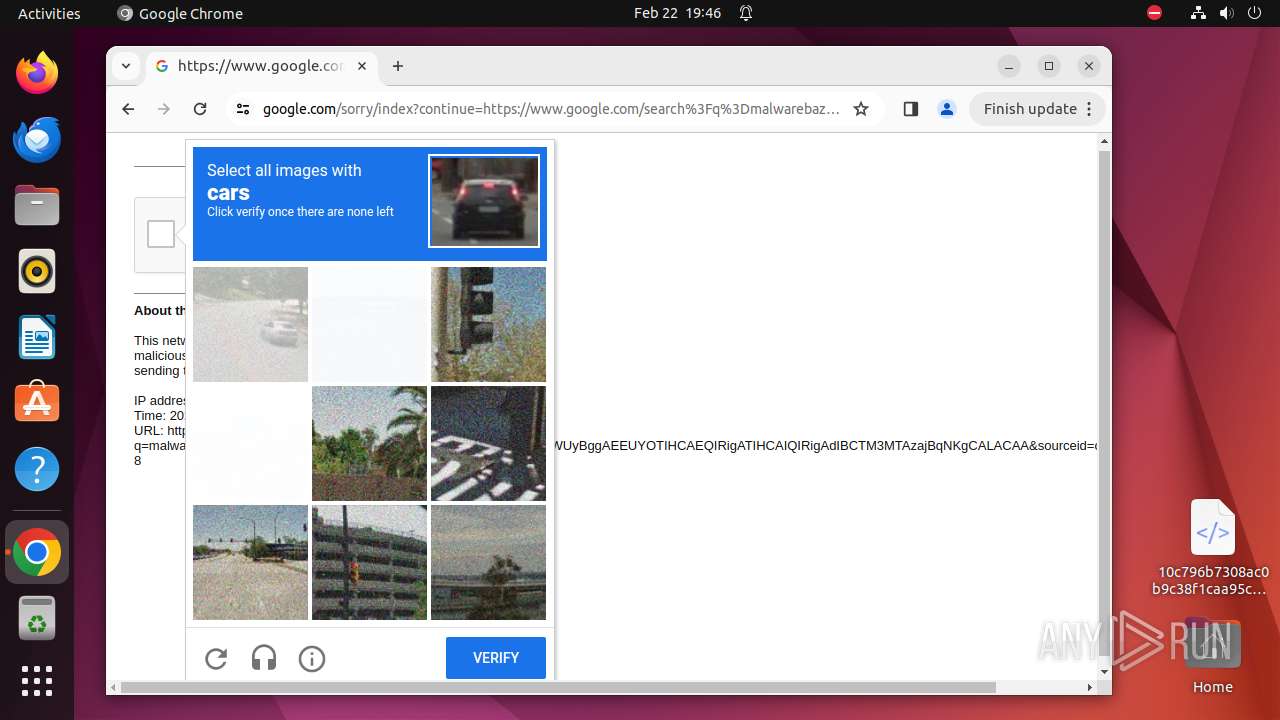Open the tab search dropdown

coord(126,66)
